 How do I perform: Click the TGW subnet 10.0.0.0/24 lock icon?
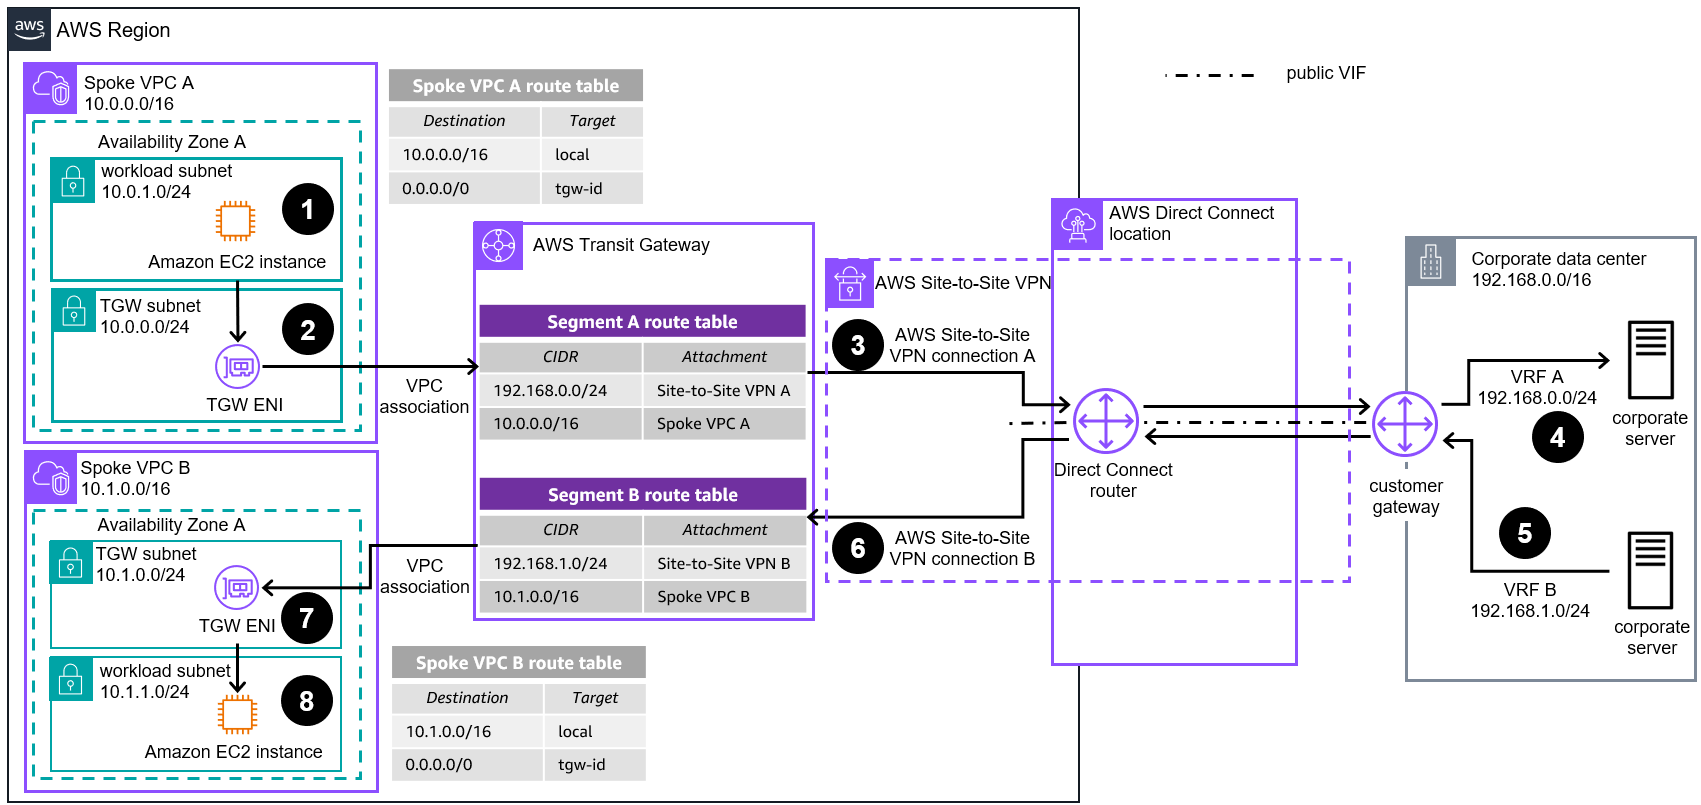point(74,312)
